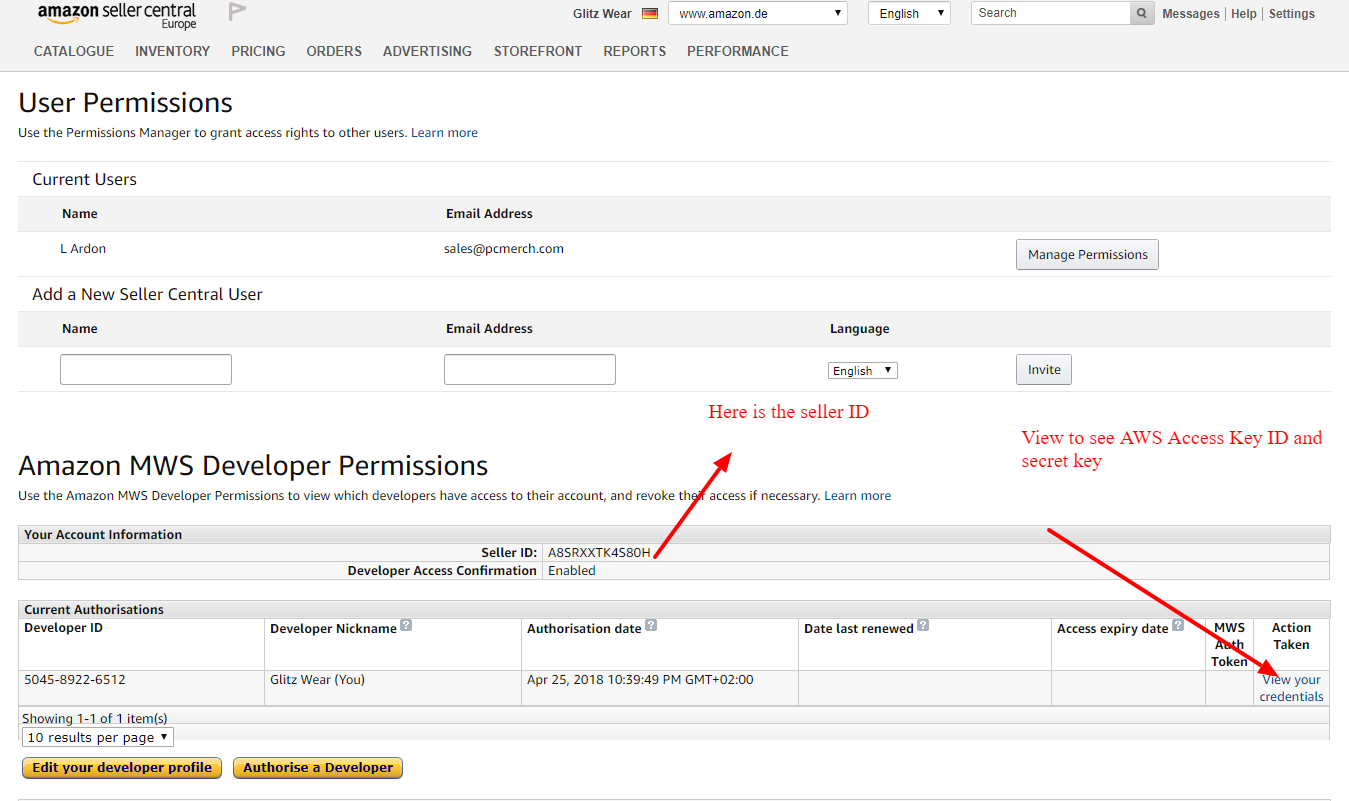Click View your credentials link
Image resolution: width=1349 pixels, height=801 pixels.
[x=1291, y=688]
